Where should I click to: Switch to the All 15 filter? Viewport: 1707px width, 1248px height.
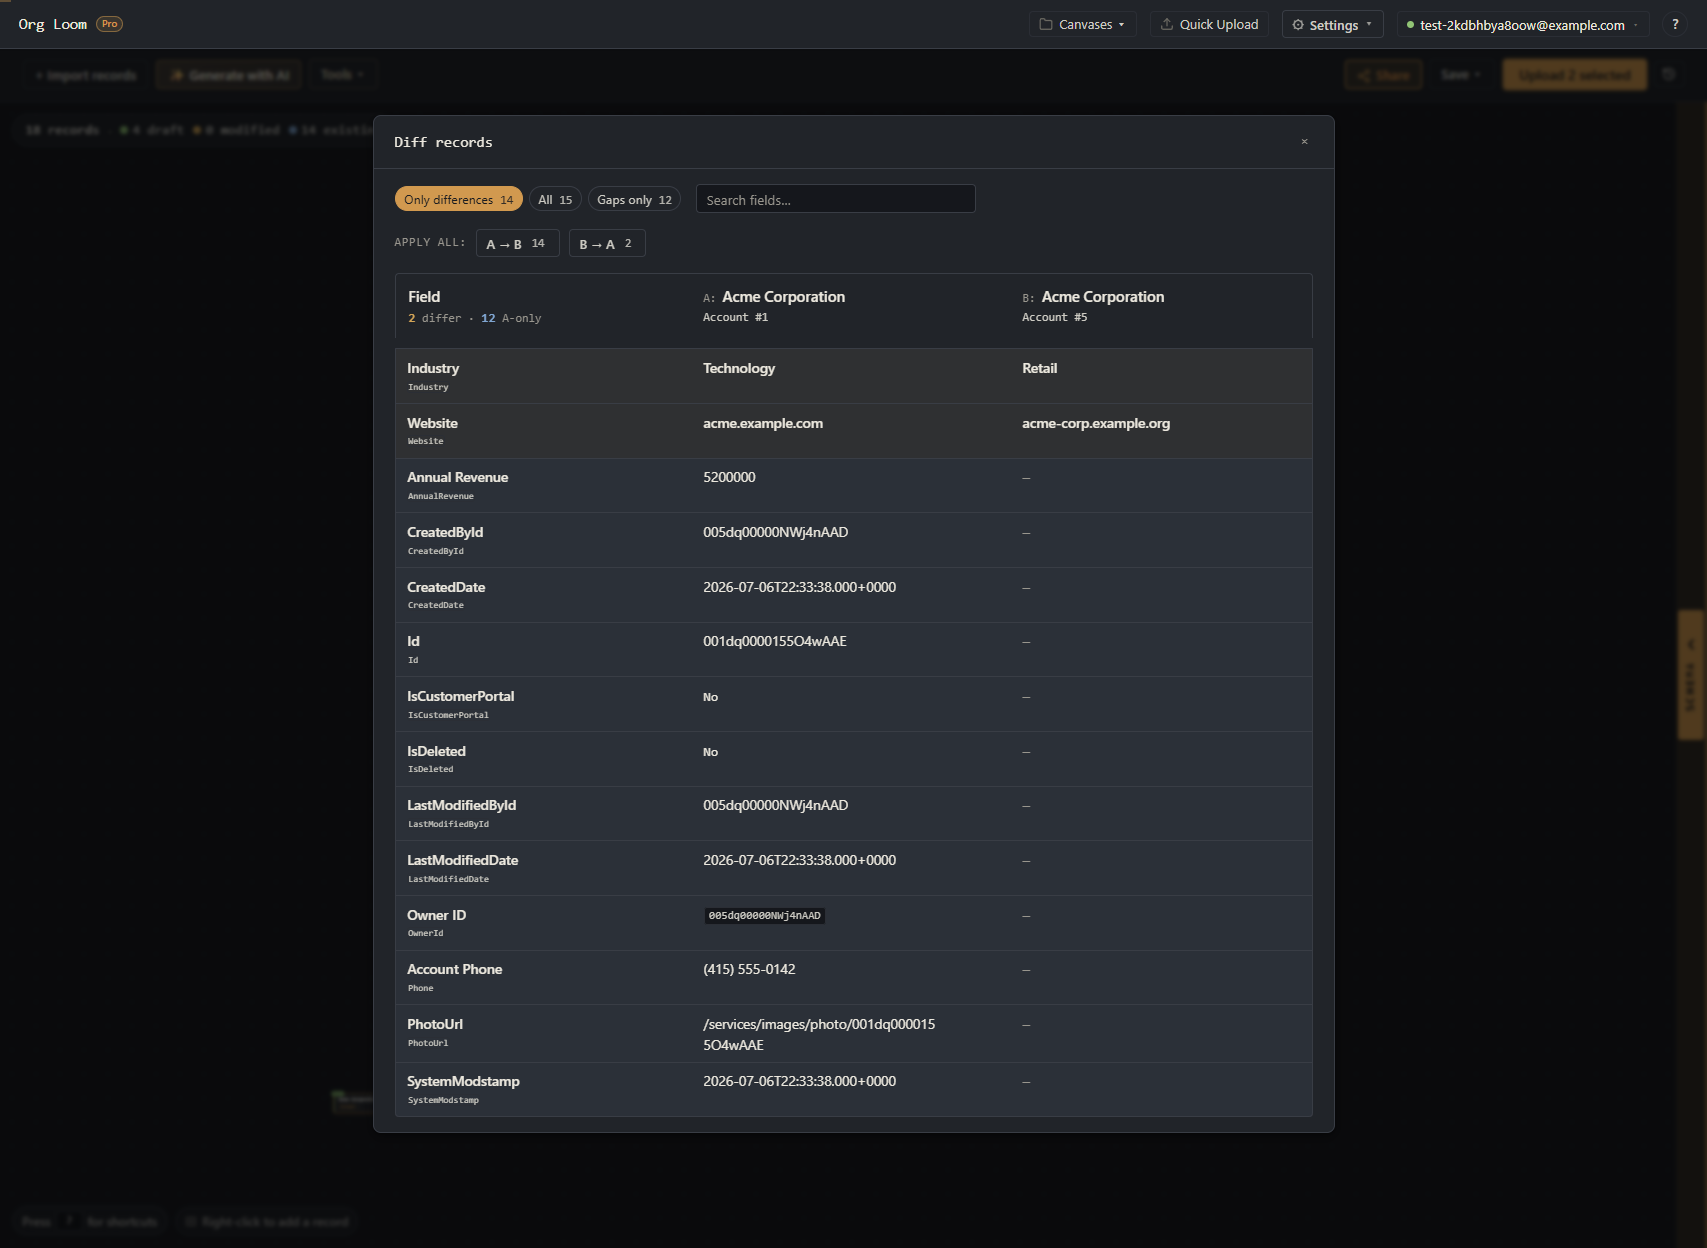coord(555,200)
